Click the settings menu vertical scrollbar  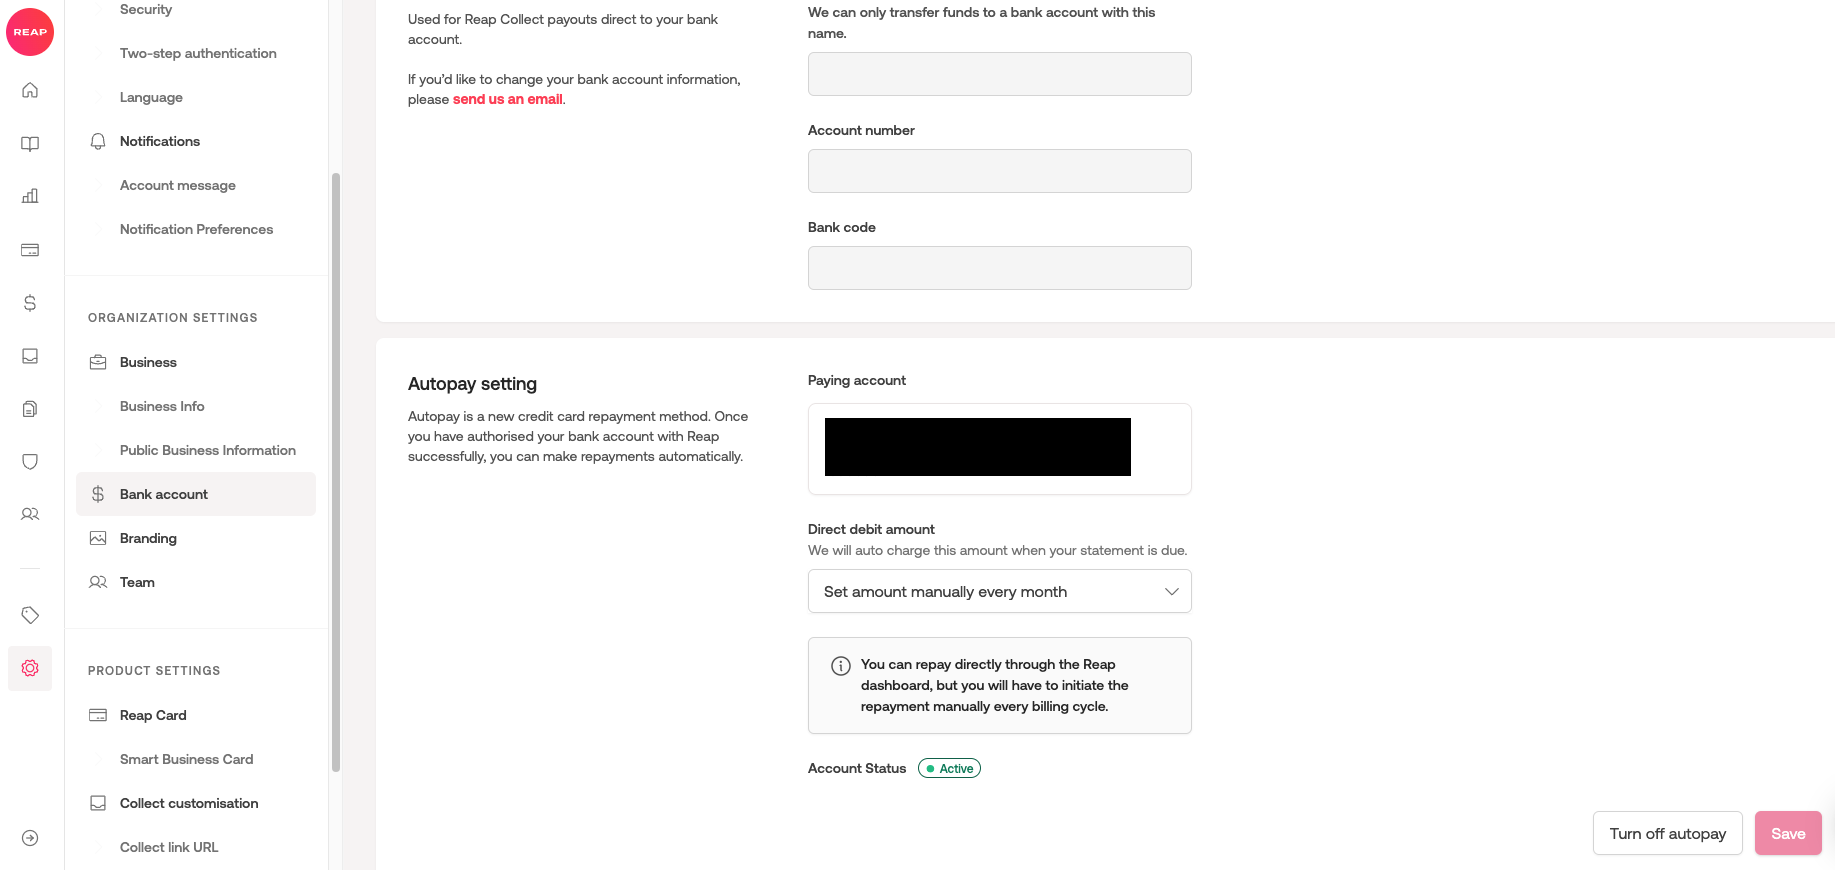click(336, 470)
